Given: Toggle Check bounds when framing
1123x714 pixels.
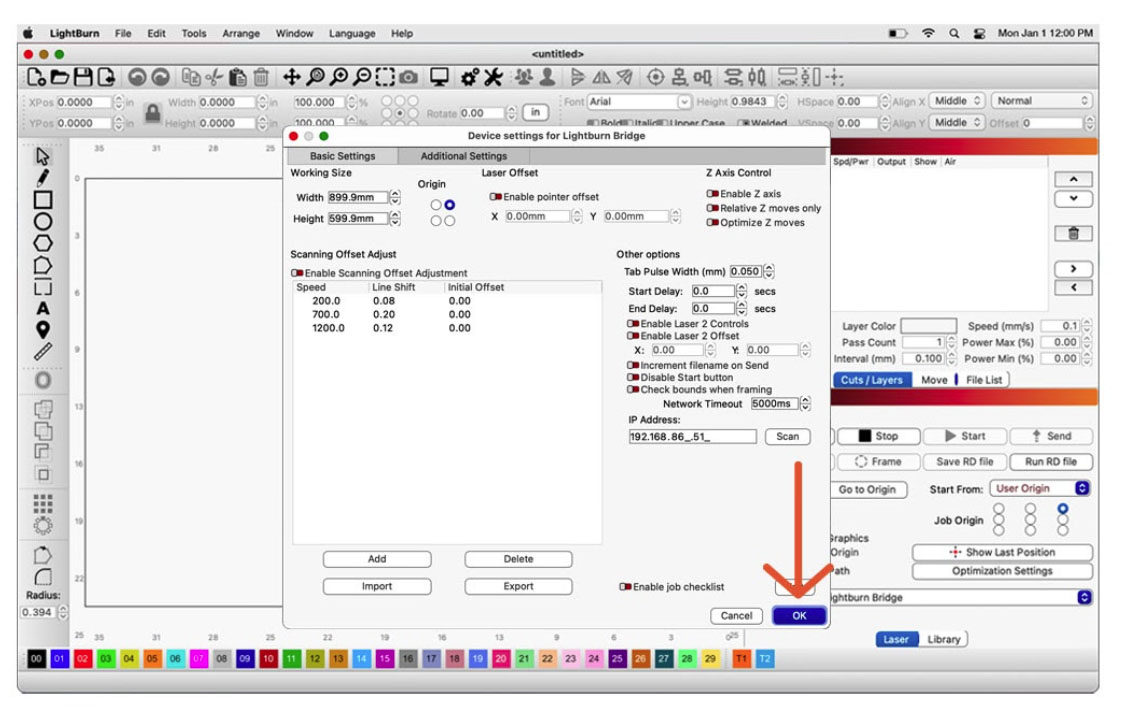Looking at the screenshot, I should [632, 390].
